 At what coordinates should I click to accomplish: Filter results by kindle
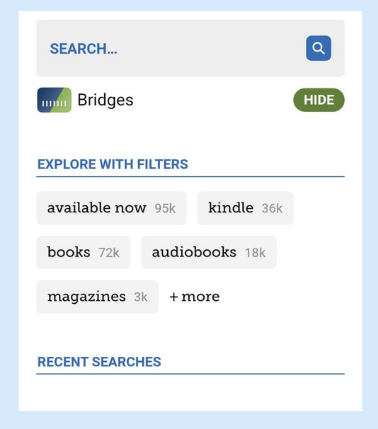tap(245, 208)
